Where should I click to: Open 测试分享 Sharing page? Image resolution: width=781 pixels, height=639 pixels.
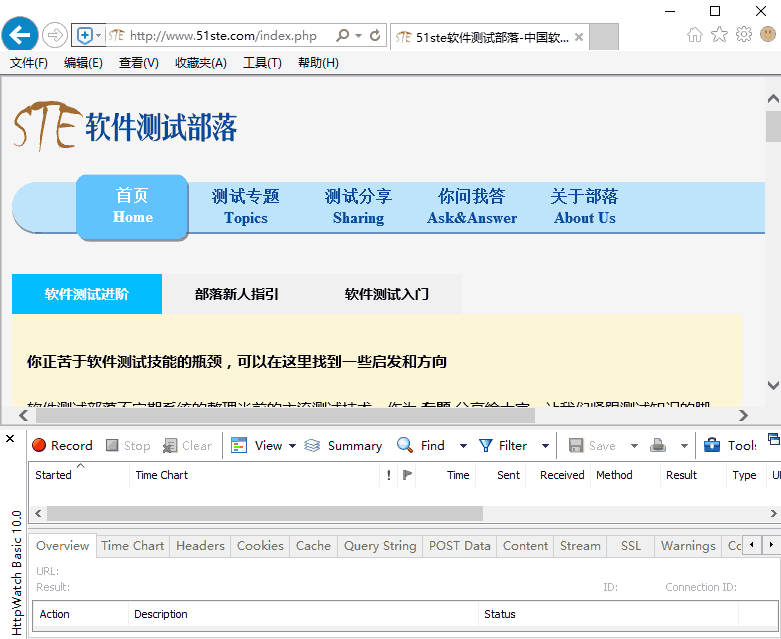358,207
